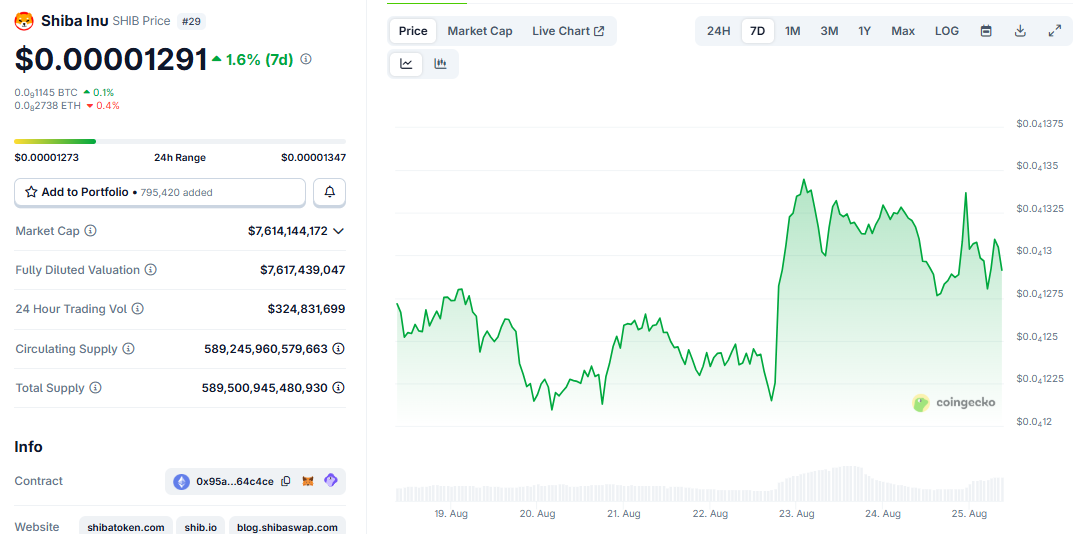Image resolution: width=1082 pixels, height=534 pixels.
Task: Click the Add to Portfolio button
Action: point(160,192)
